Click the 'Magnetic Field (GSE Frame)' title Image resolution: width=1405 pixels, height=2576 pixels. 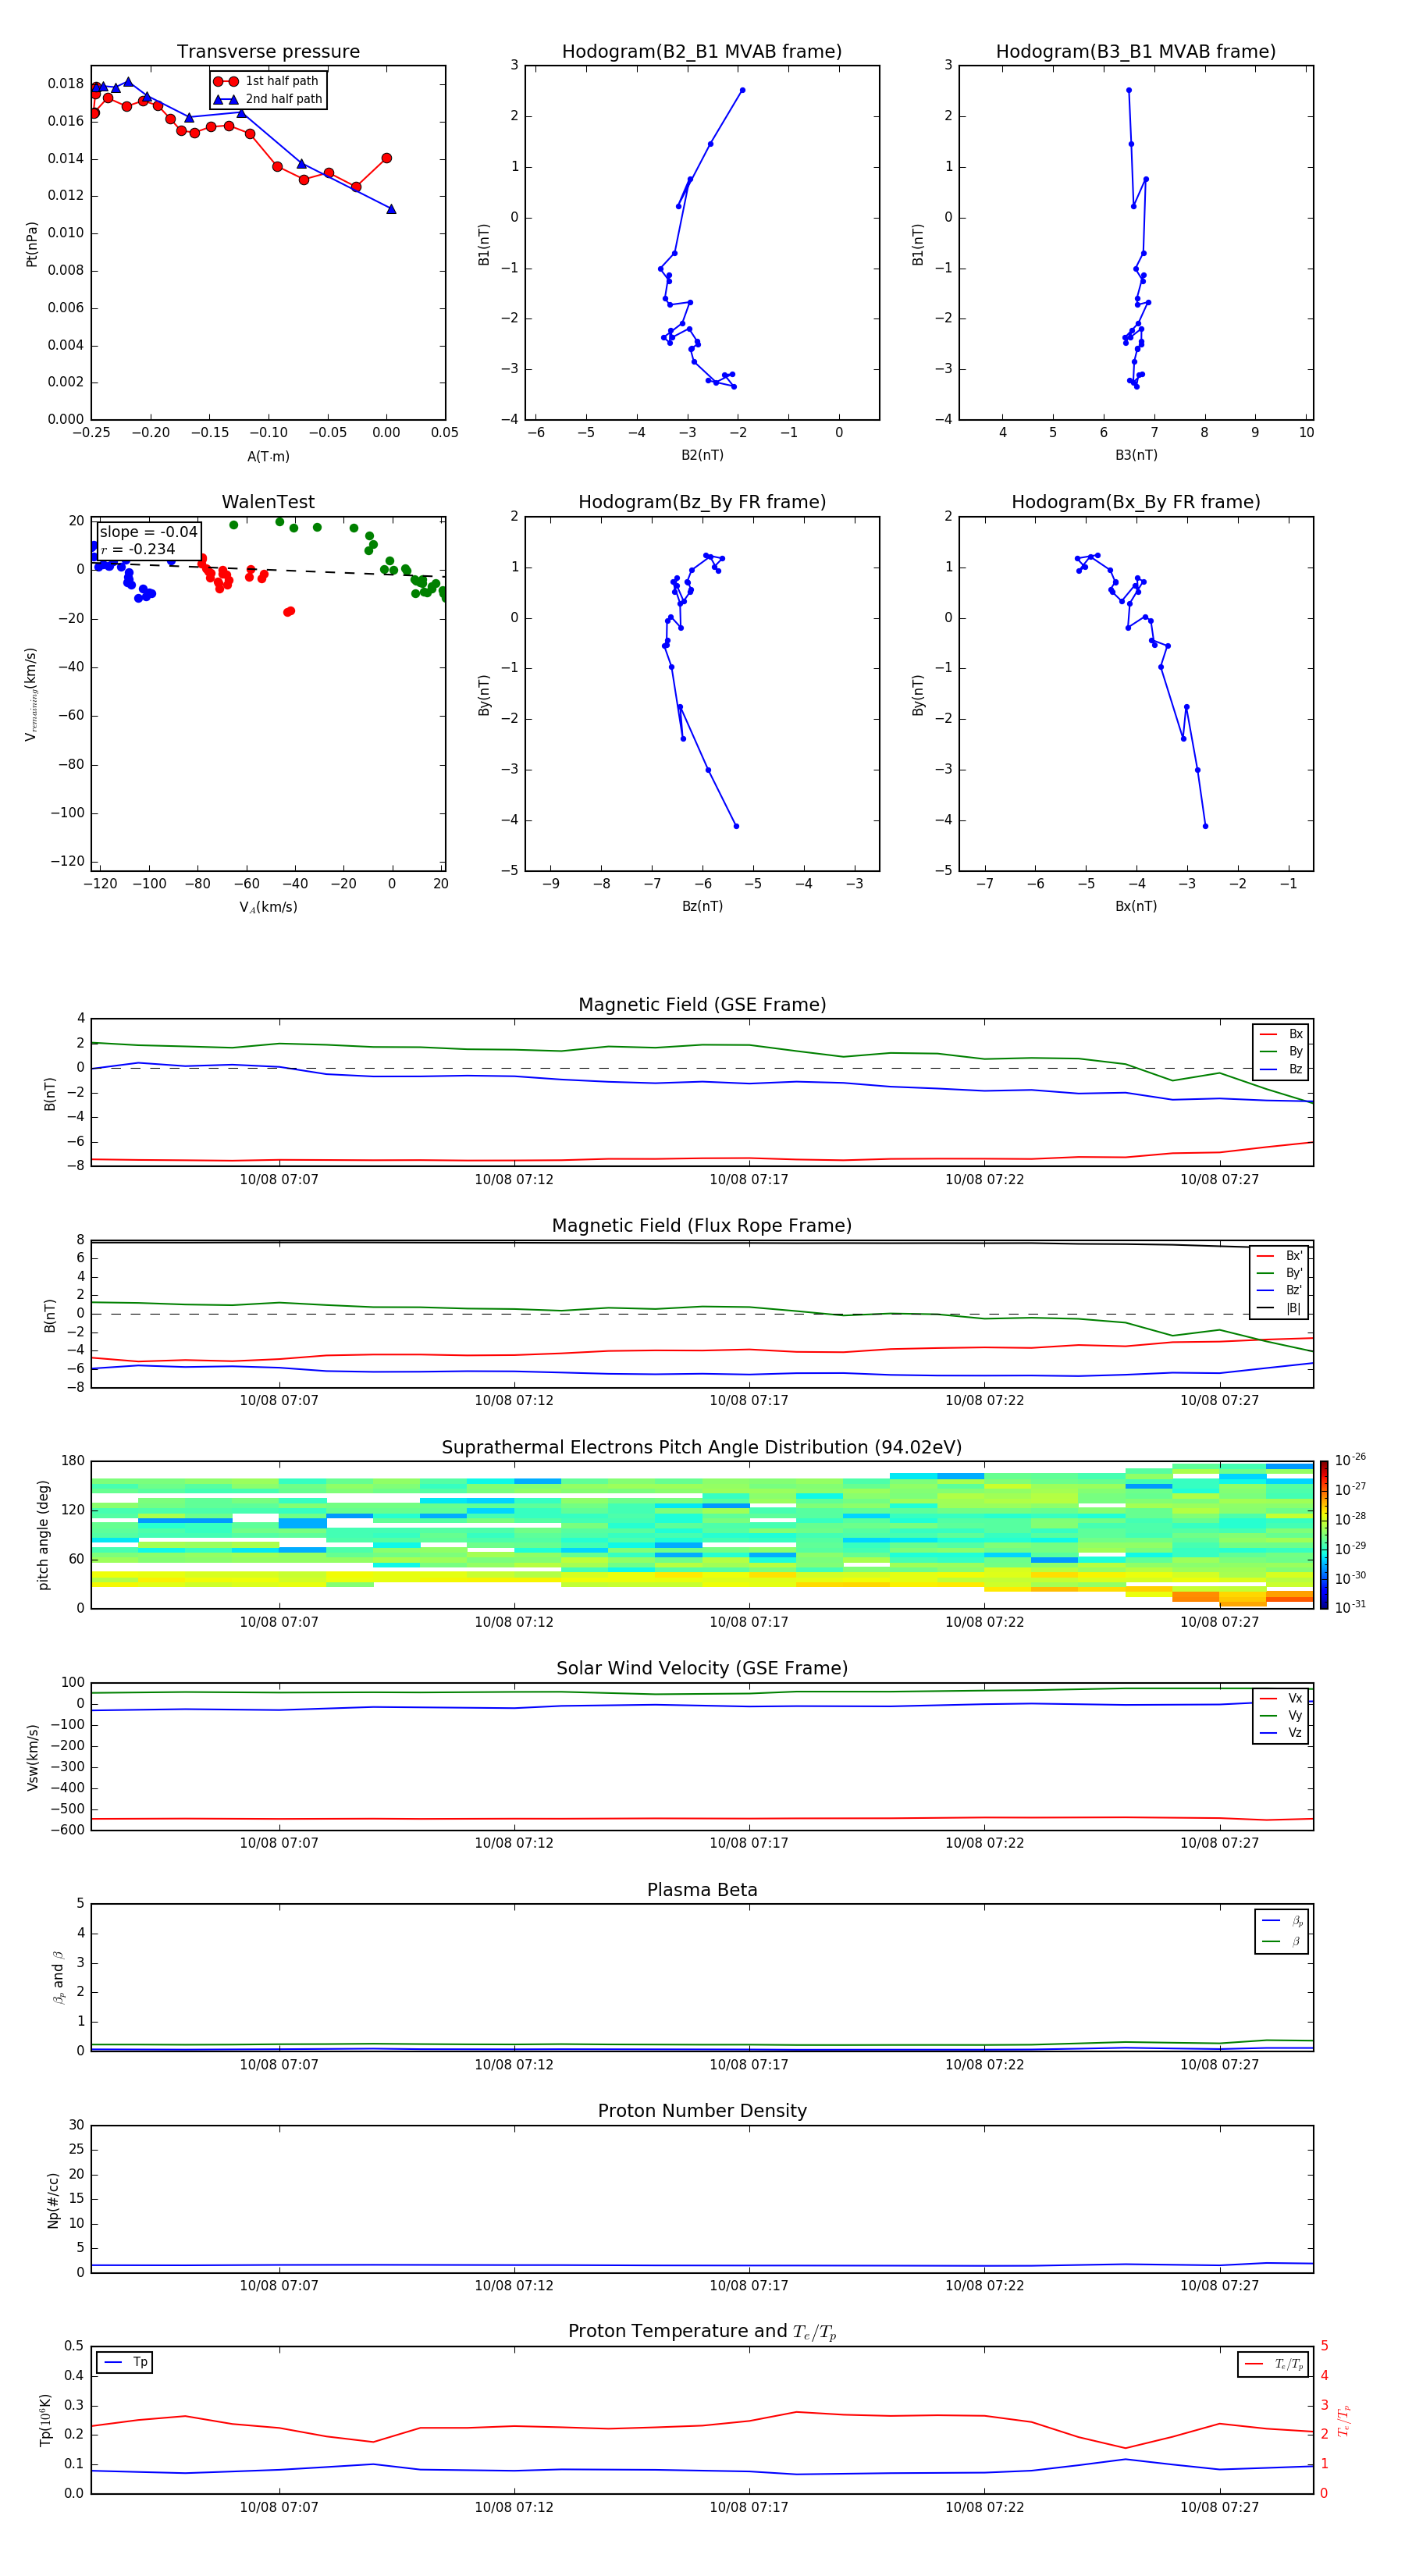pyautogui.click(x=702, y=1005)
